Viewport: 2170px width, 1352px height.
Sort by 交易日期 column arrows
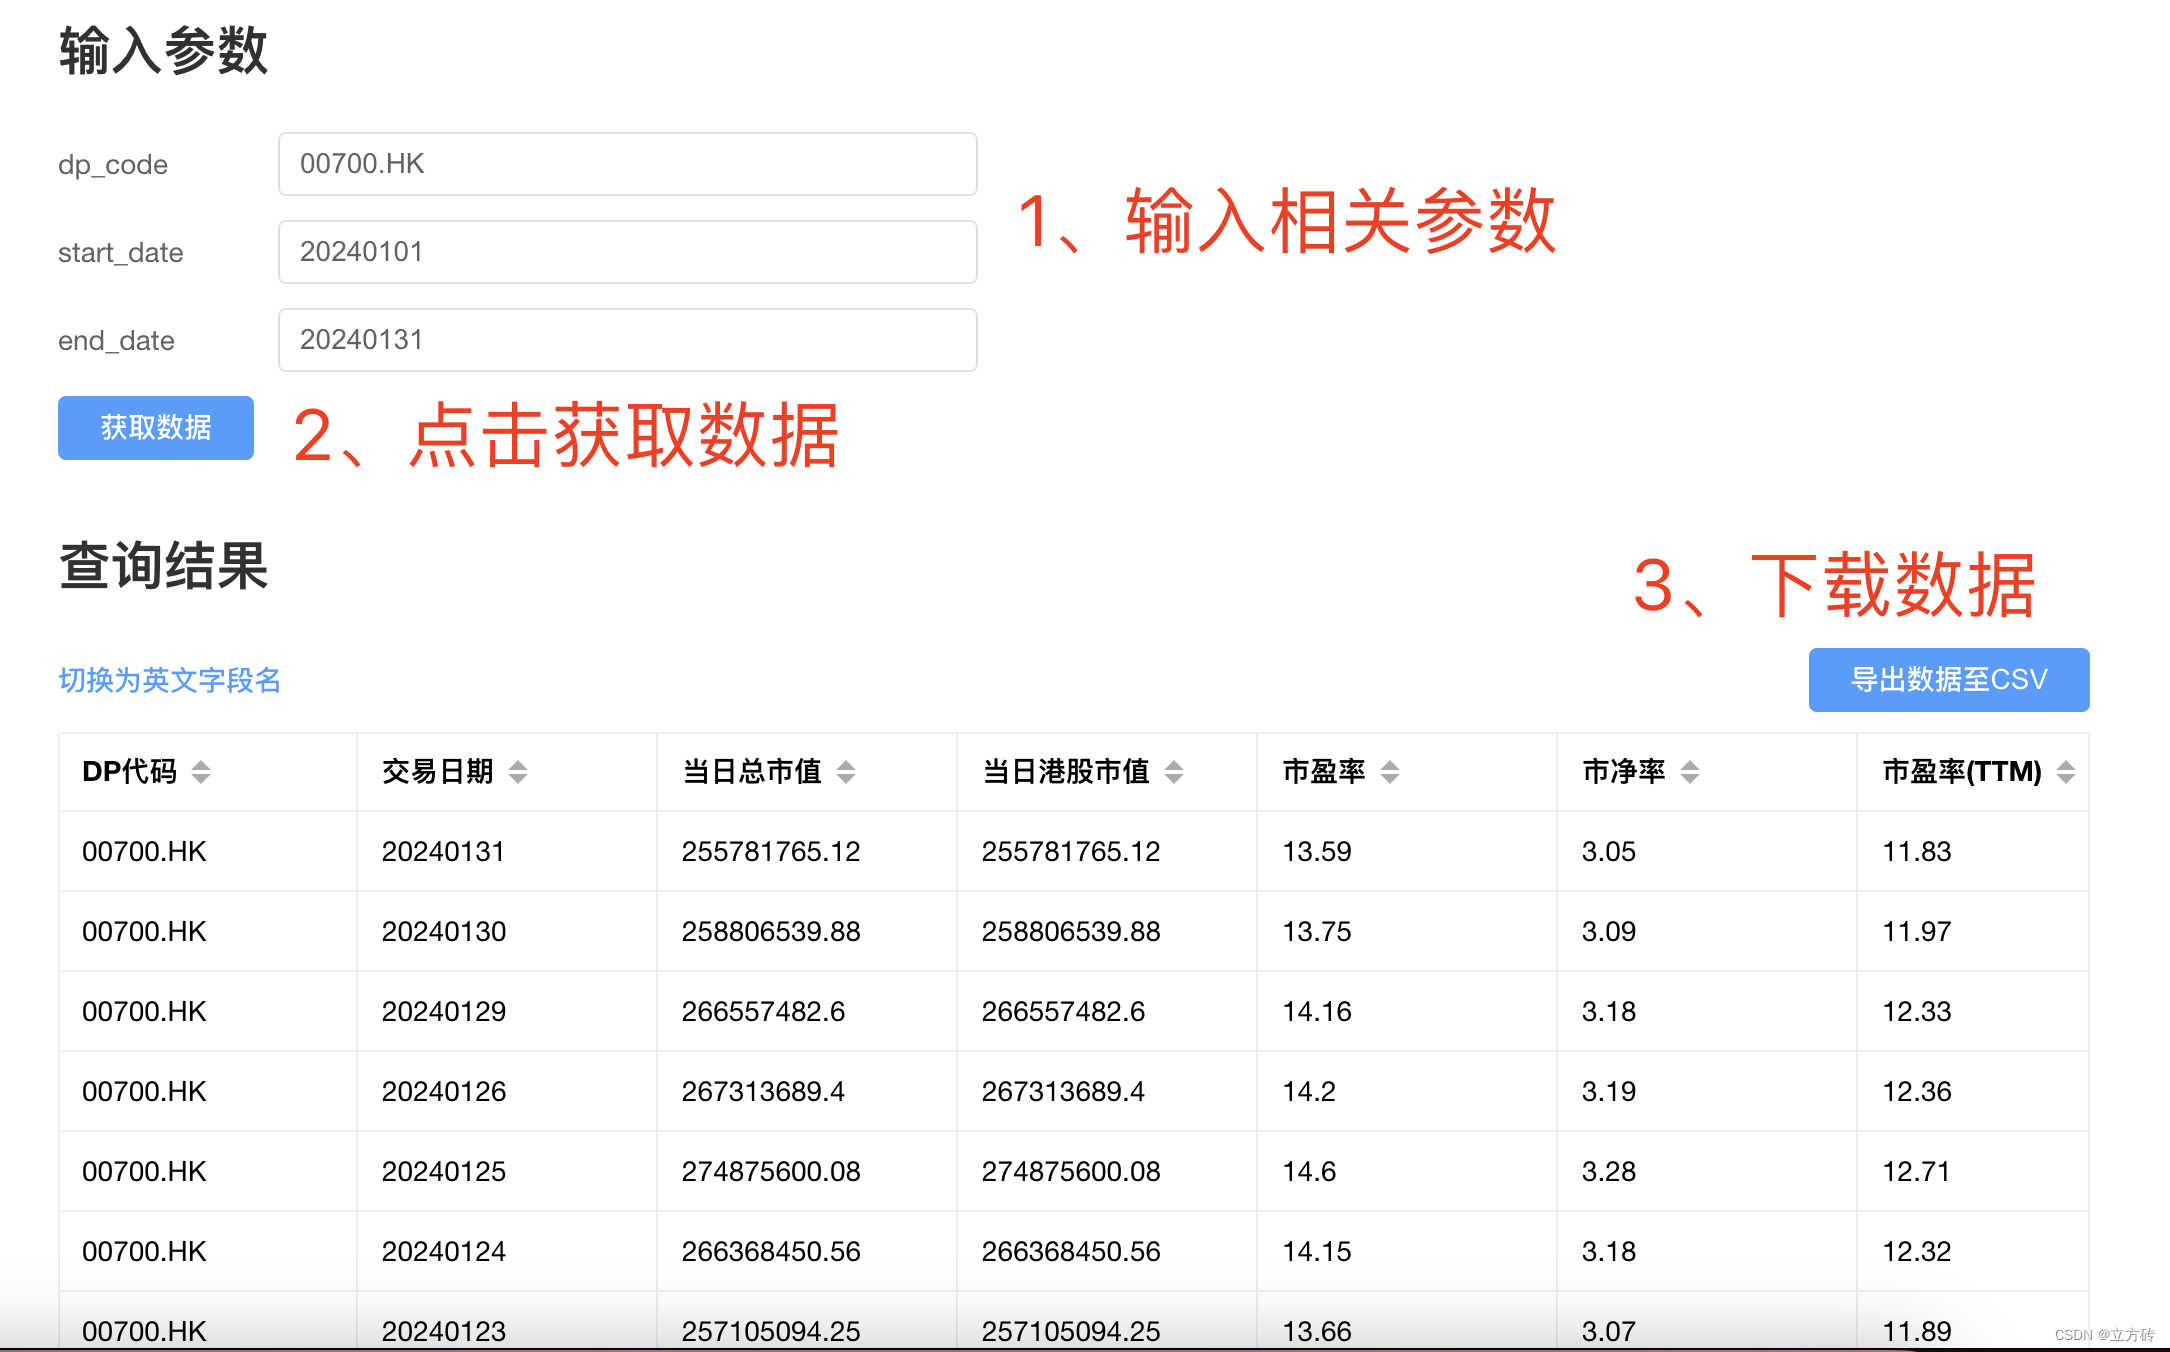tap(518, 772)
